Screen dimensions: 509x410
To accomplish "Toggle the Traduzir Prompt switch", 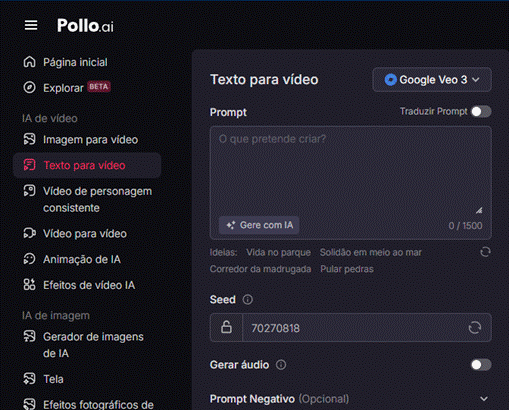I will [x=481, y=112].
